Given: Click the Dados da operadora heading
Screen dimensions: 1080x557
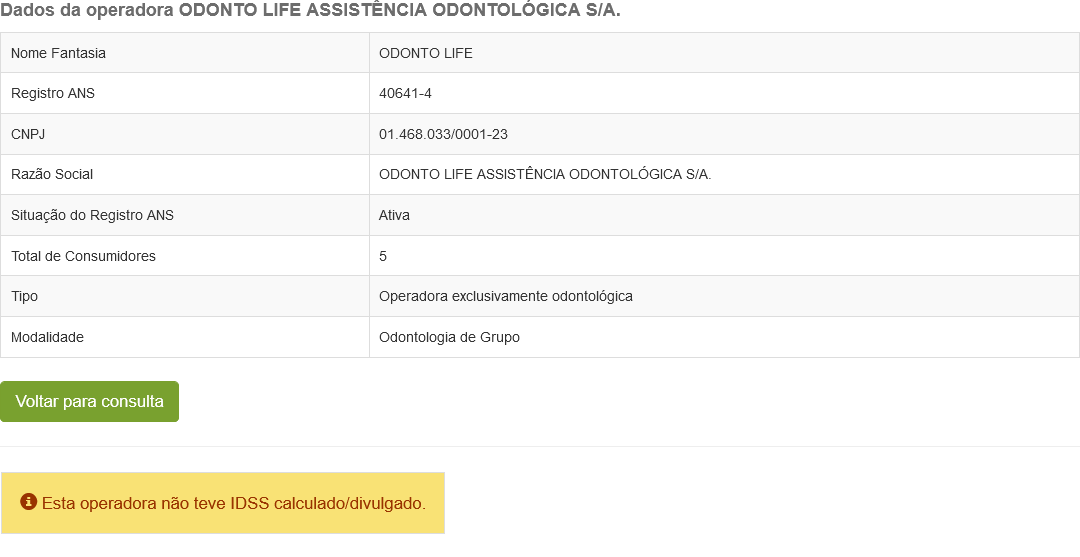Looking at the screenshot, I should (x=310, y=10).
